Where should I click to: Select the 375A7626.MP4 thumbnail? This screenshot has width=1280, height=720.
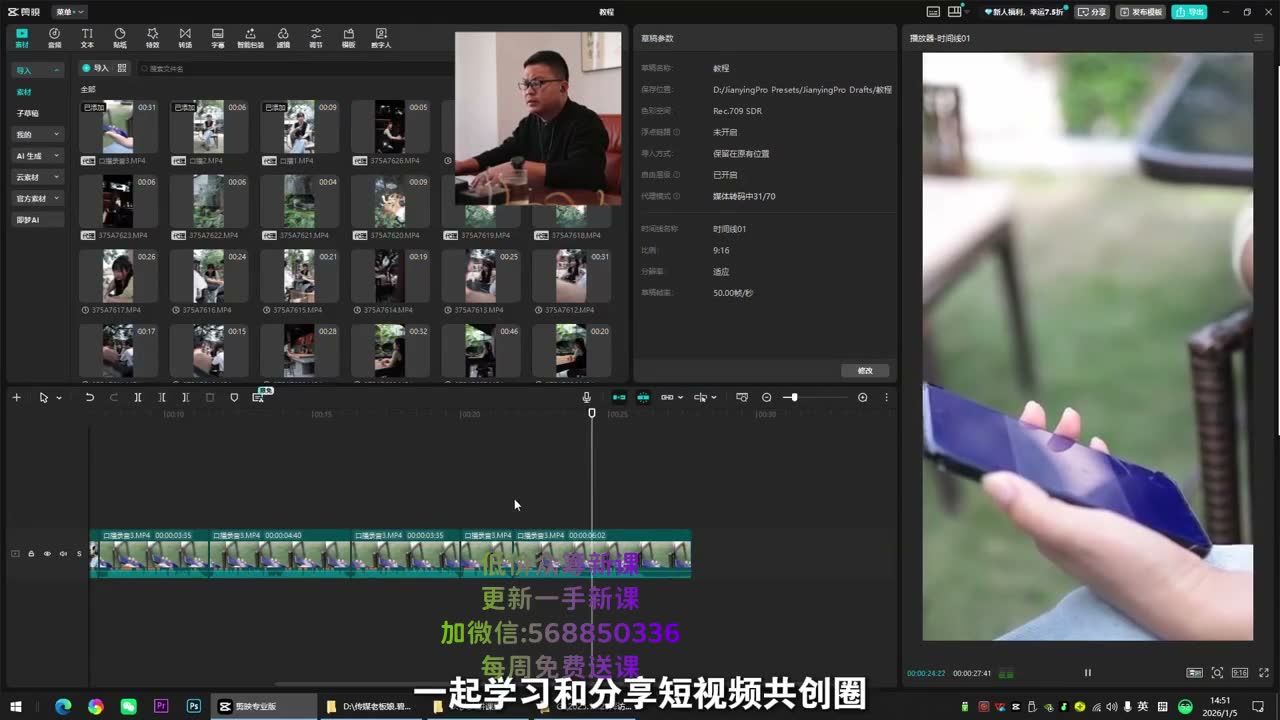(x=389, y=127)
